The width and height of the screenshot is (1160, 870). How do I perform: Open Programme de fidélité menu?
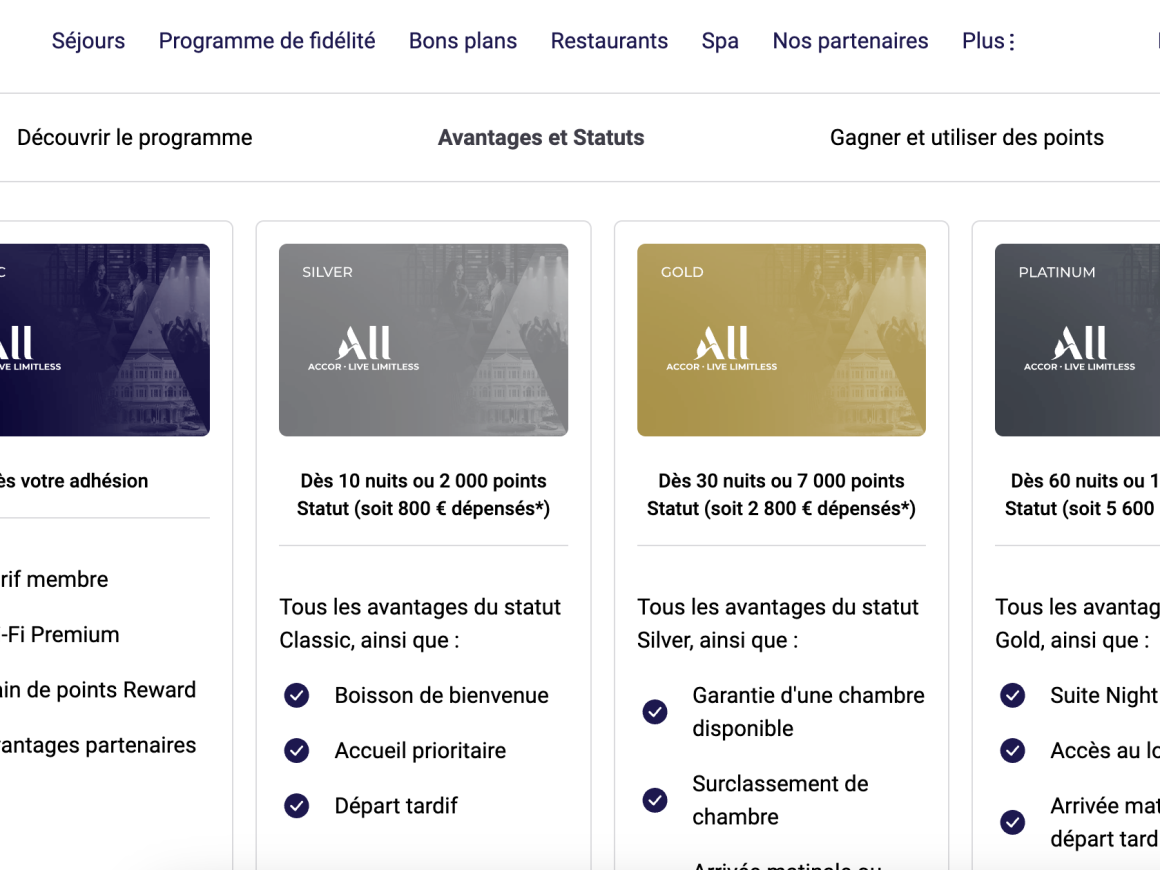pos(267,41)
